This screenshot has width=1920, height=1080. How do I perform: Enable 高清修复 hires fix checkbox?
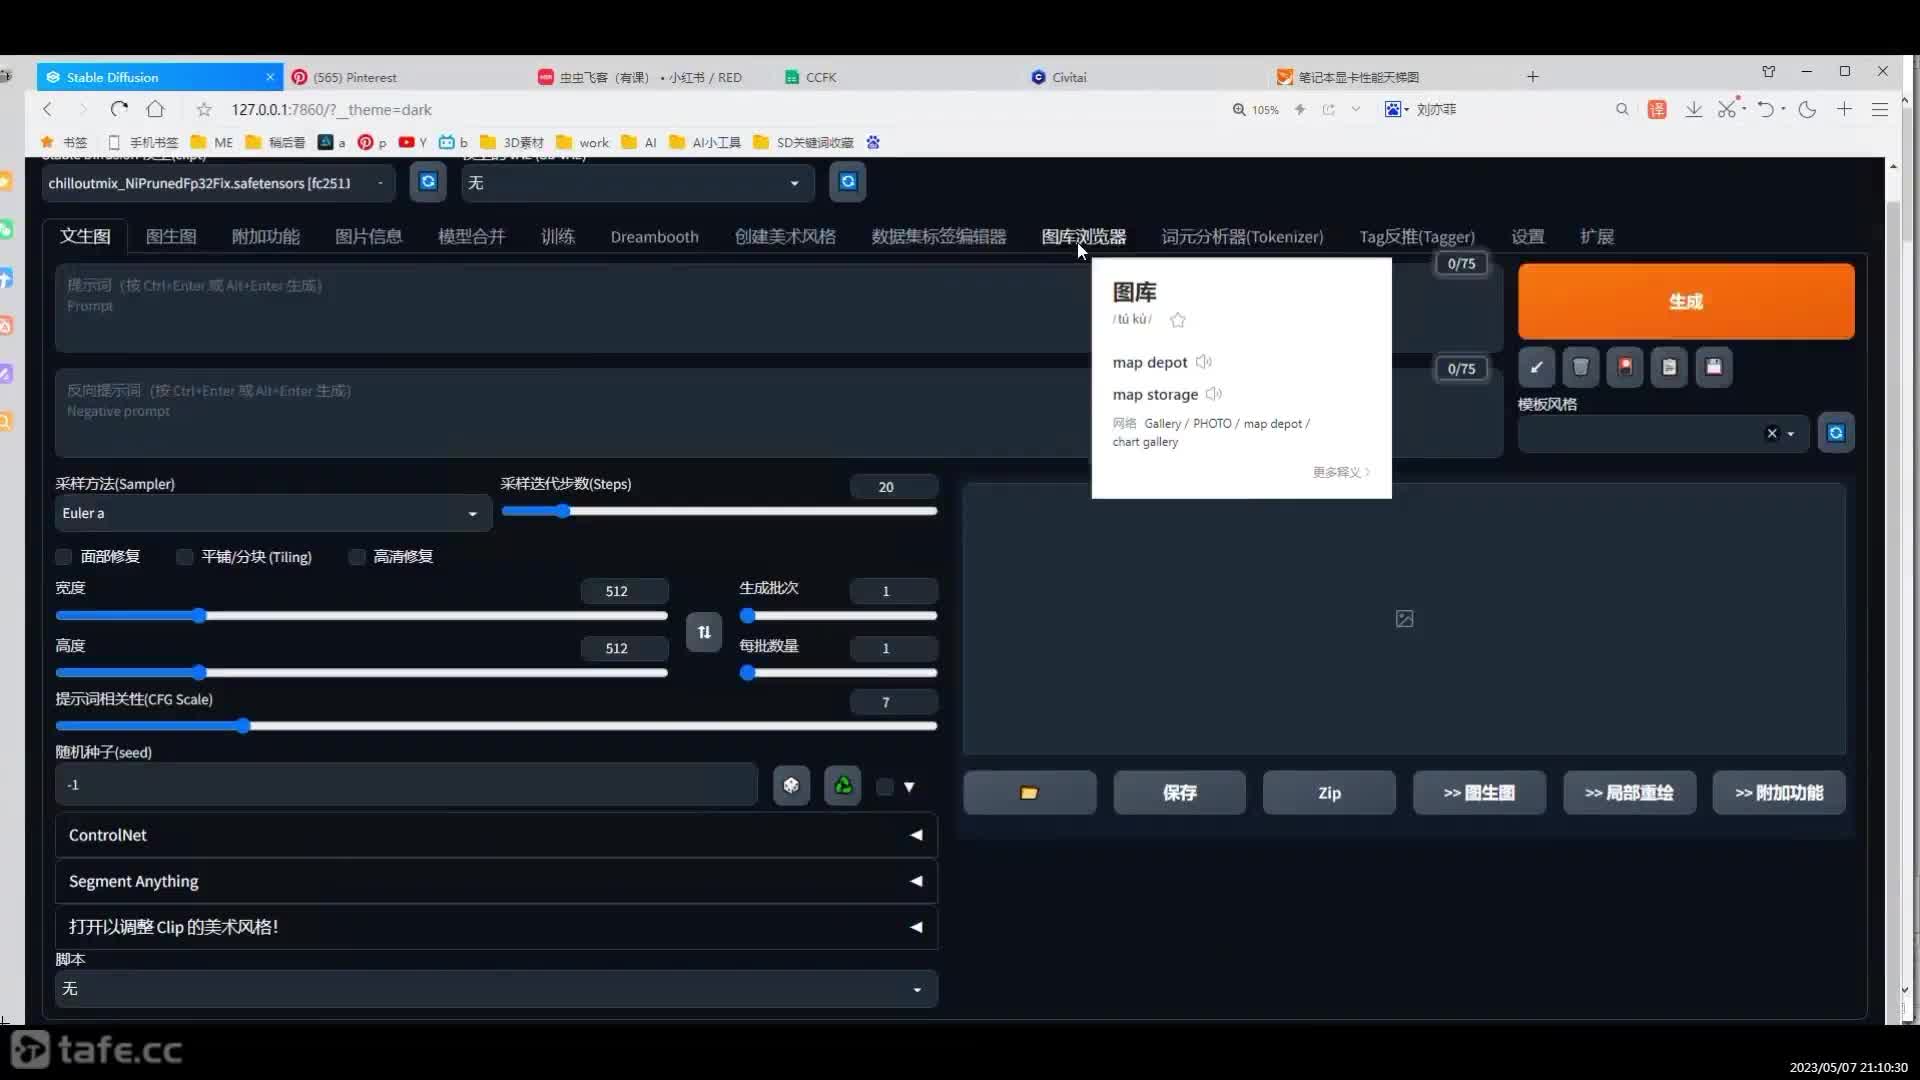tap(356, 557)
